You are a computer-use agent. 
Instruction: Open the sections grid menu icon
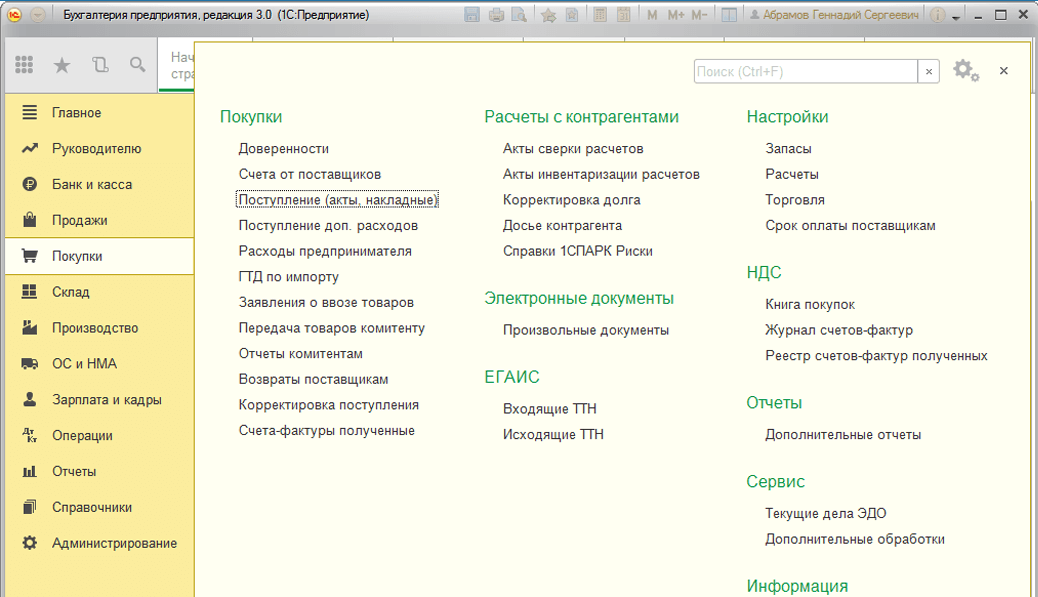24,64
